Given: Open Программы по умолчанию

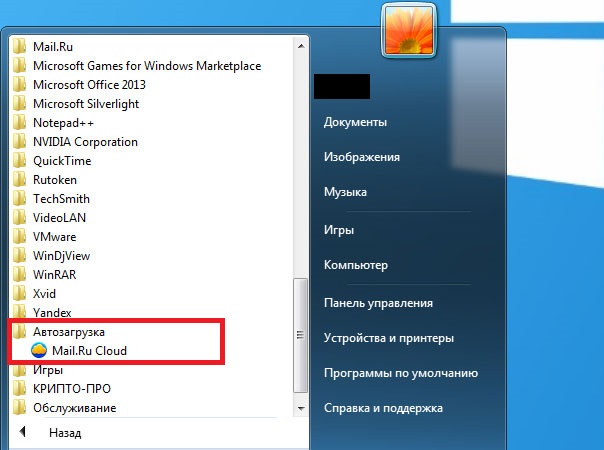Looking at the screenshot, I should coord(401,373).
